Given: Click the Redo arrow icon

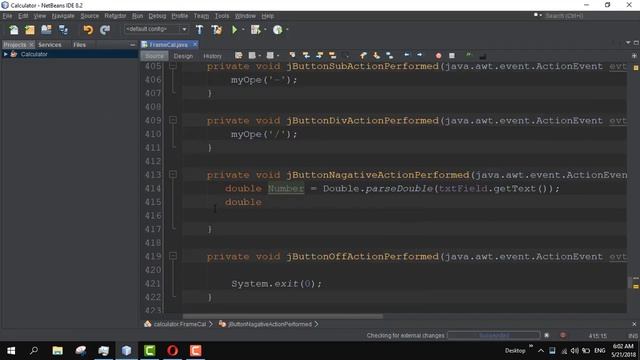Looking at the screenshot, I should (105, 30).
